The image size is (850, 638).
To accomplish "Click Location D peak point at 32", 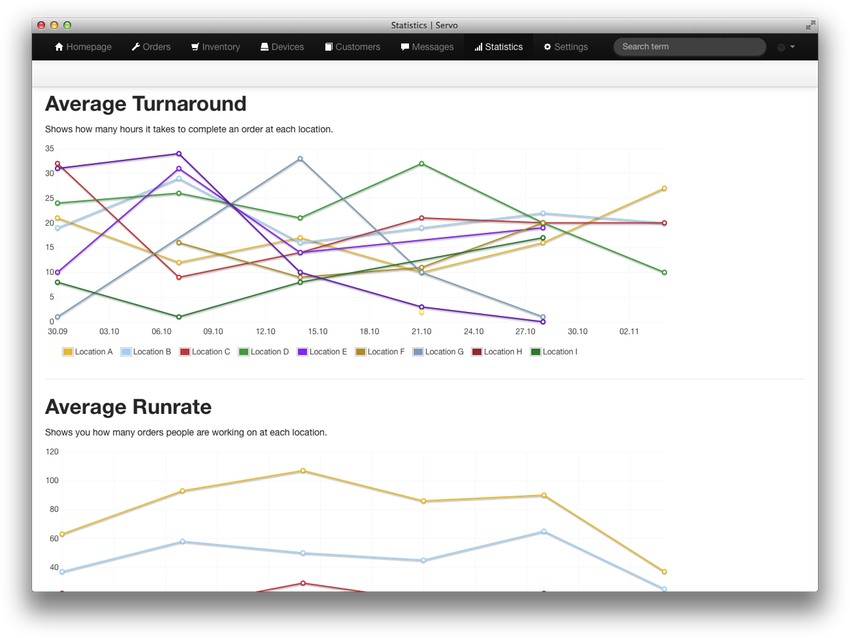I will click(x=422, y=164).
